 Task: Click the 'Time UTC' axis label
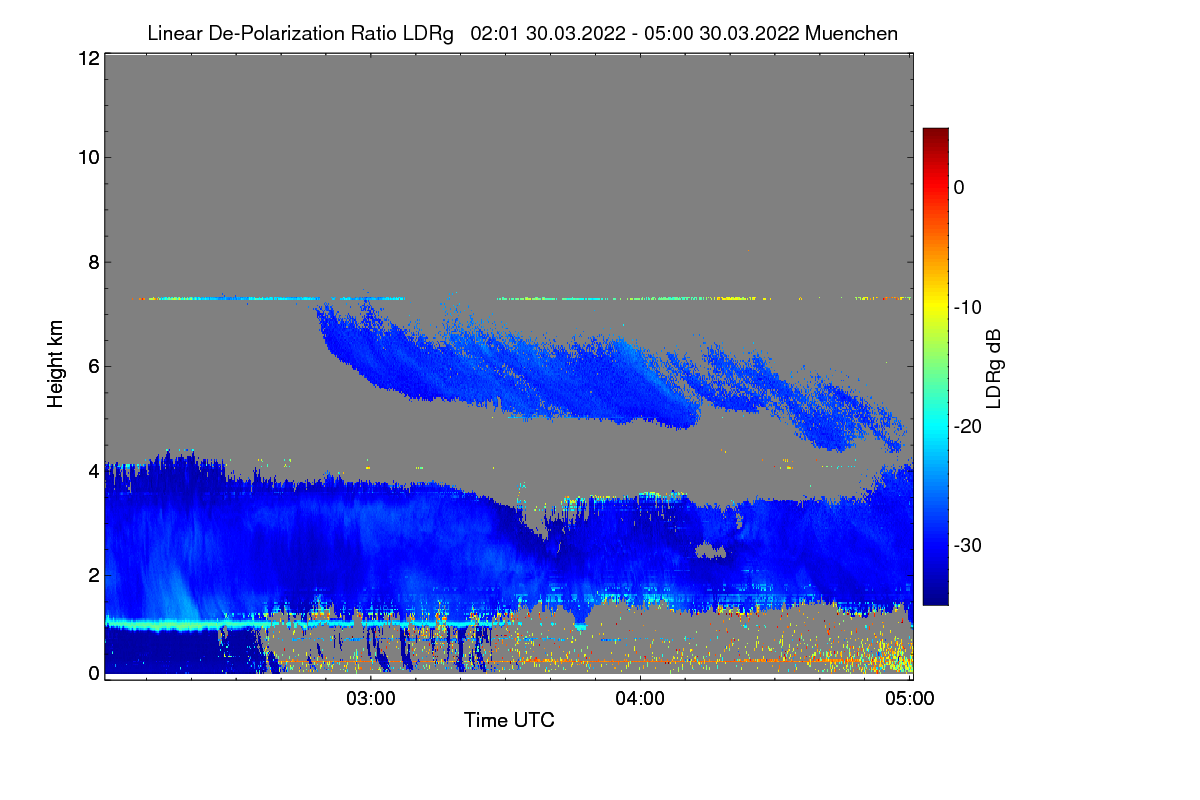(x=509, y=720)
